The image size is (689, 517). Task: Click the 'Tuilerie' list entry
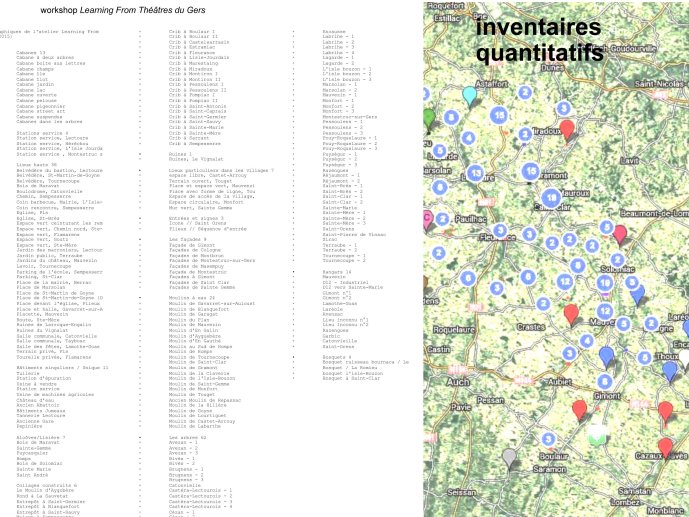(28, 373)
